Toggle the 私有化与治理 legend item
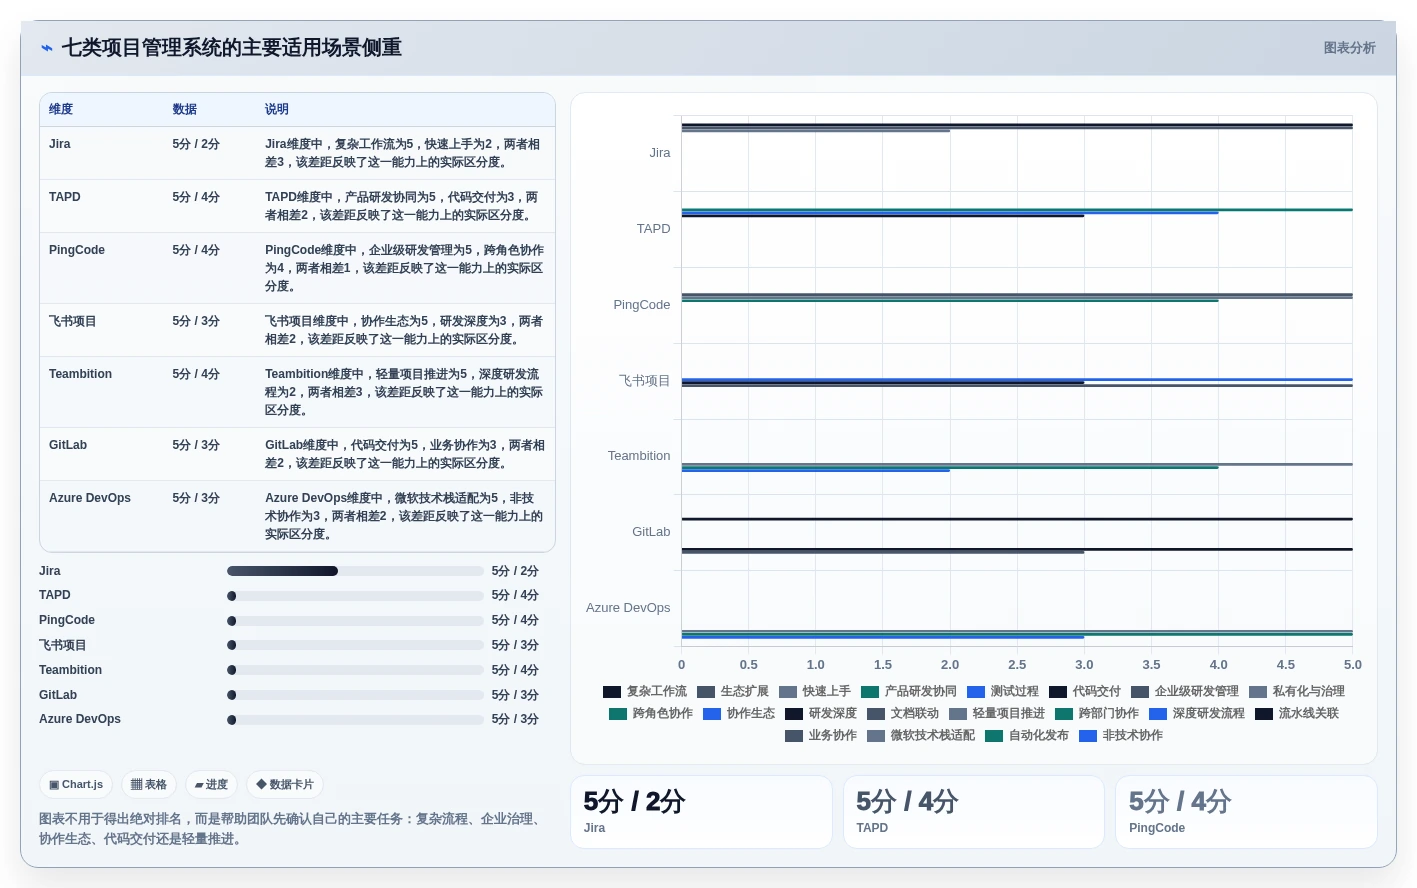This screenshot has height=888, width=1417. point(1296,691)
